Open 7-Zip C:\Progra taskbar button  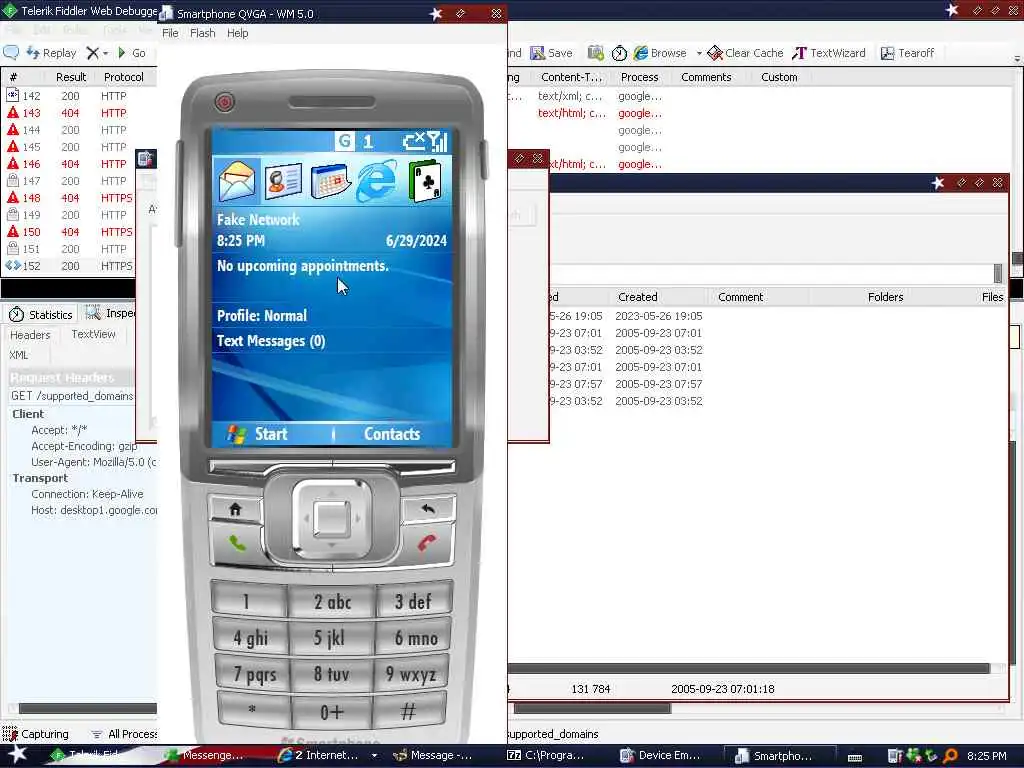tap(546, 756)
